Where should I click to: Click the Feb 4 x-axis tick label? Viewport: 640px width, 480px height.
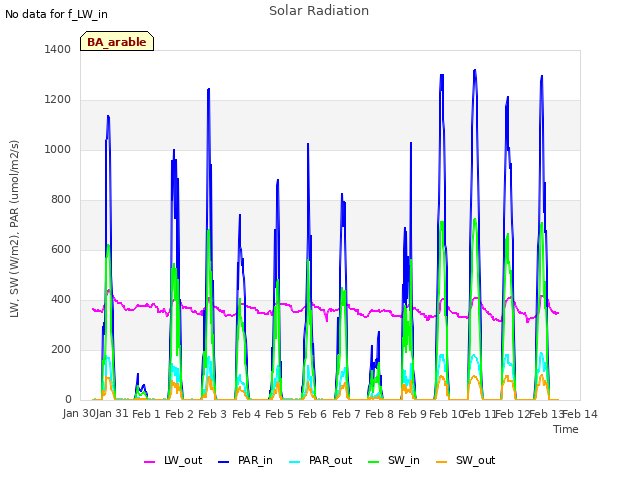(246, 414)
